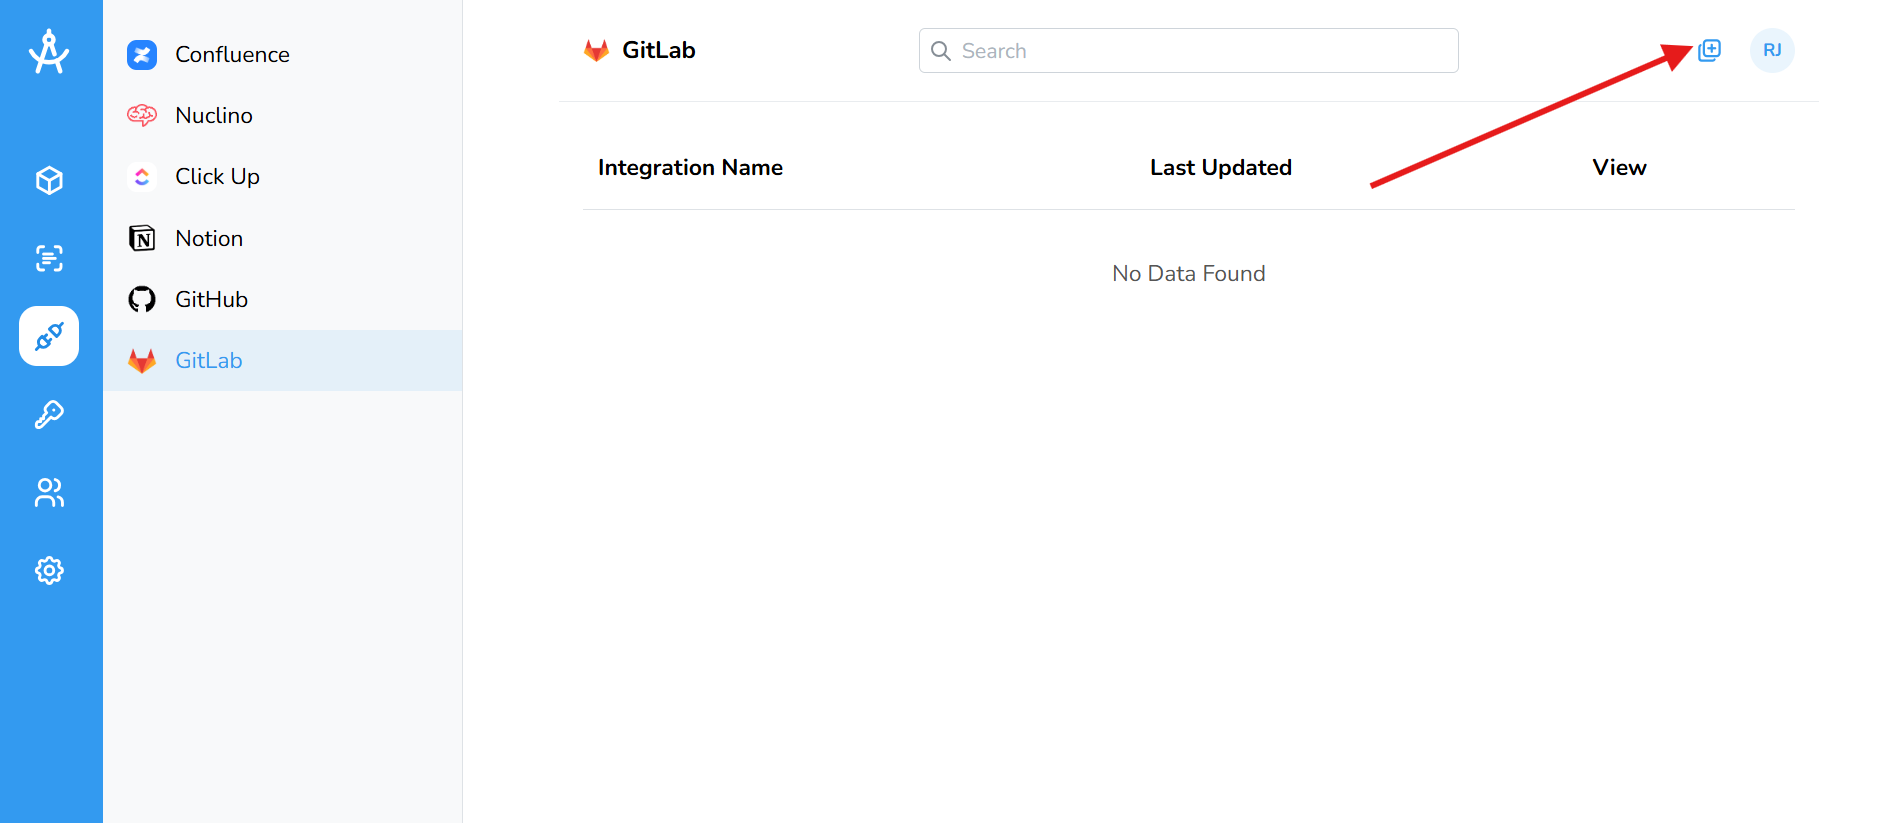The image size is (1888, 823).
Task: Click the GitLab fox logo in the header
Action: pos(597,49)
